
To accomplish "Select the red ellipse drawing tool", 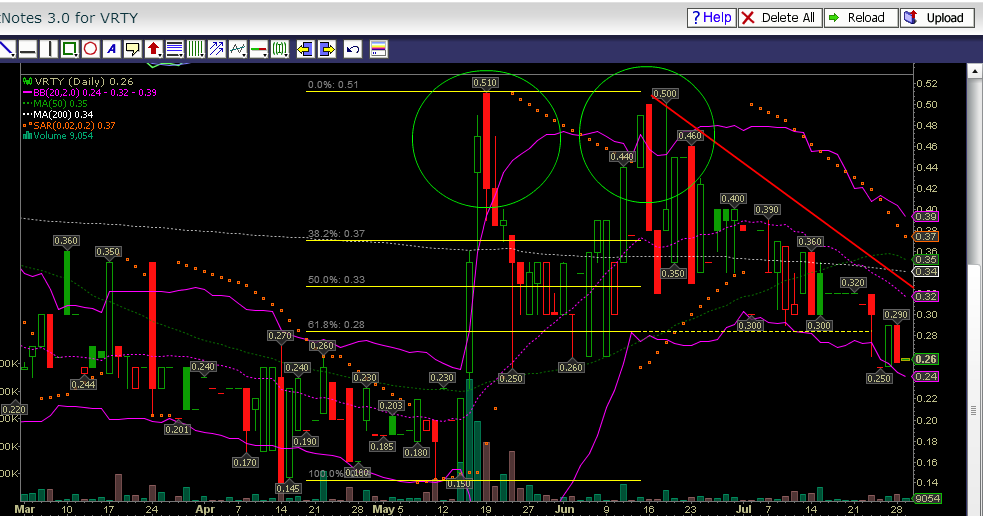I will (90, 49).
